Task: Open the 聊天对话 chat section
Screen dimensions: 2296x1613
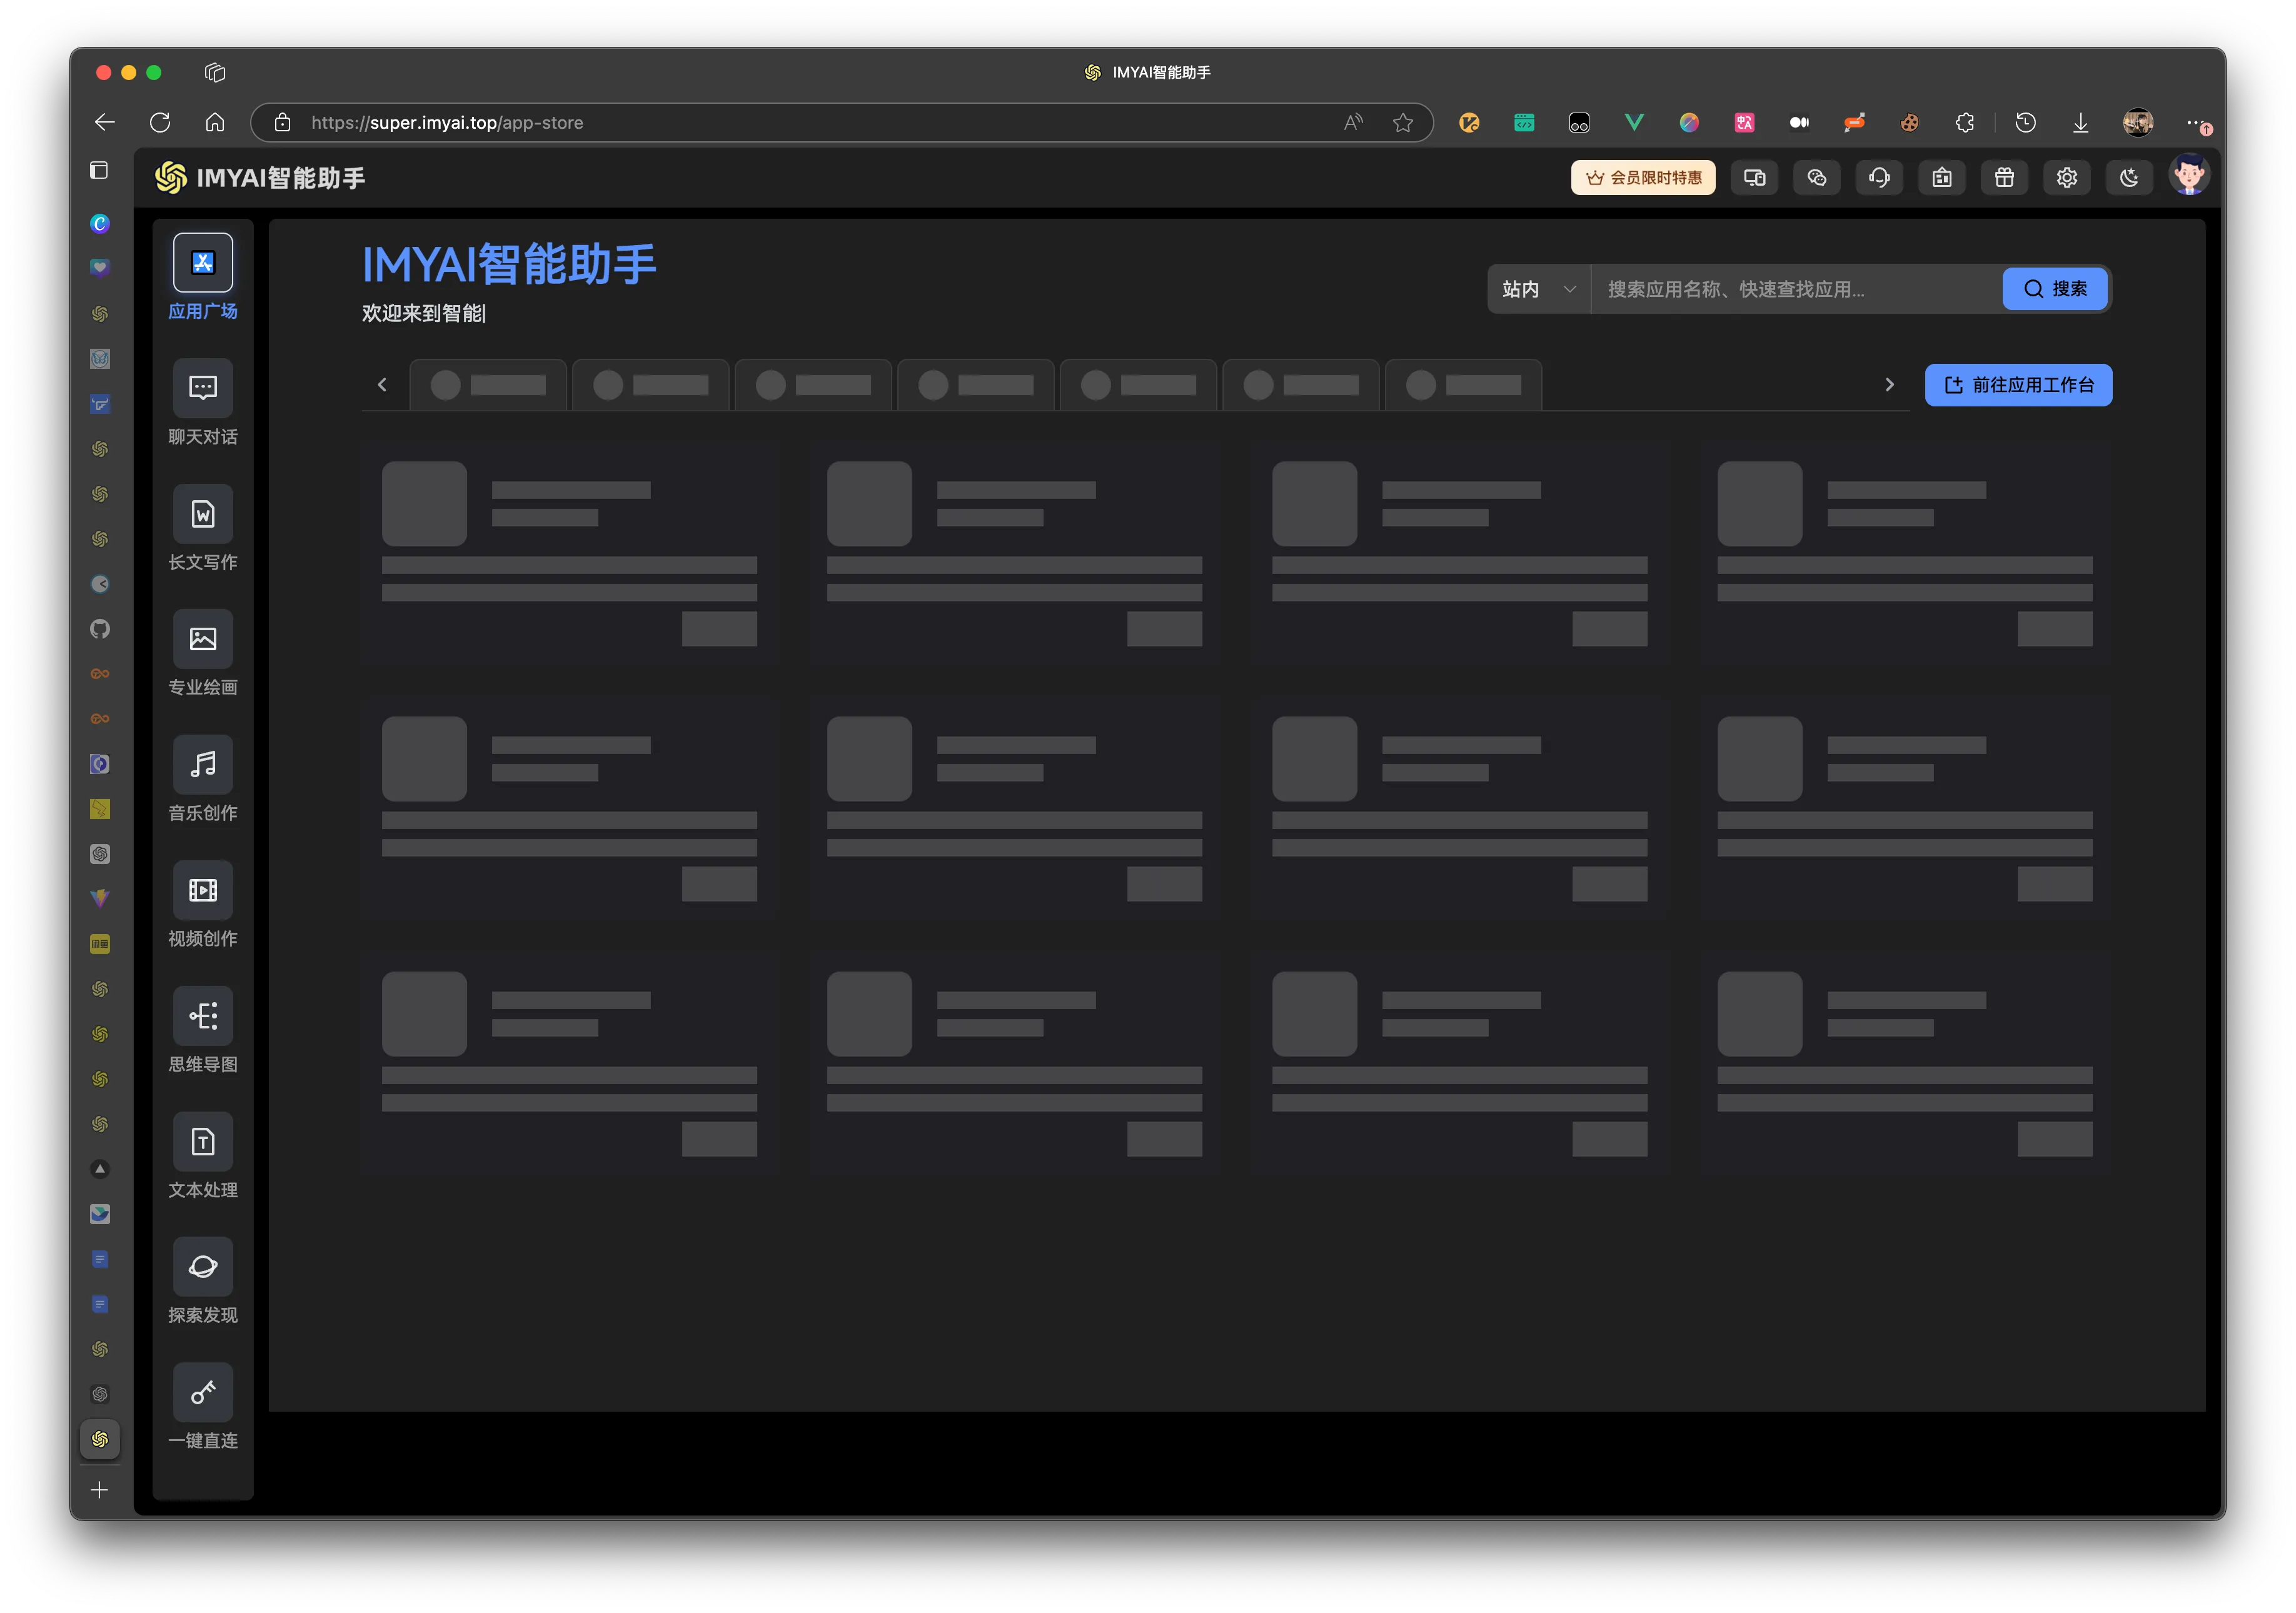Action: 203,403
